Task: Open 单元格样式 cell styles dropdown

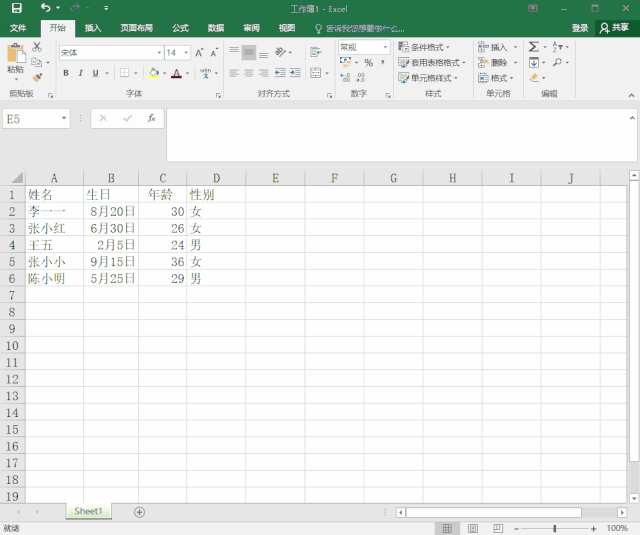Action: point(428,78)
